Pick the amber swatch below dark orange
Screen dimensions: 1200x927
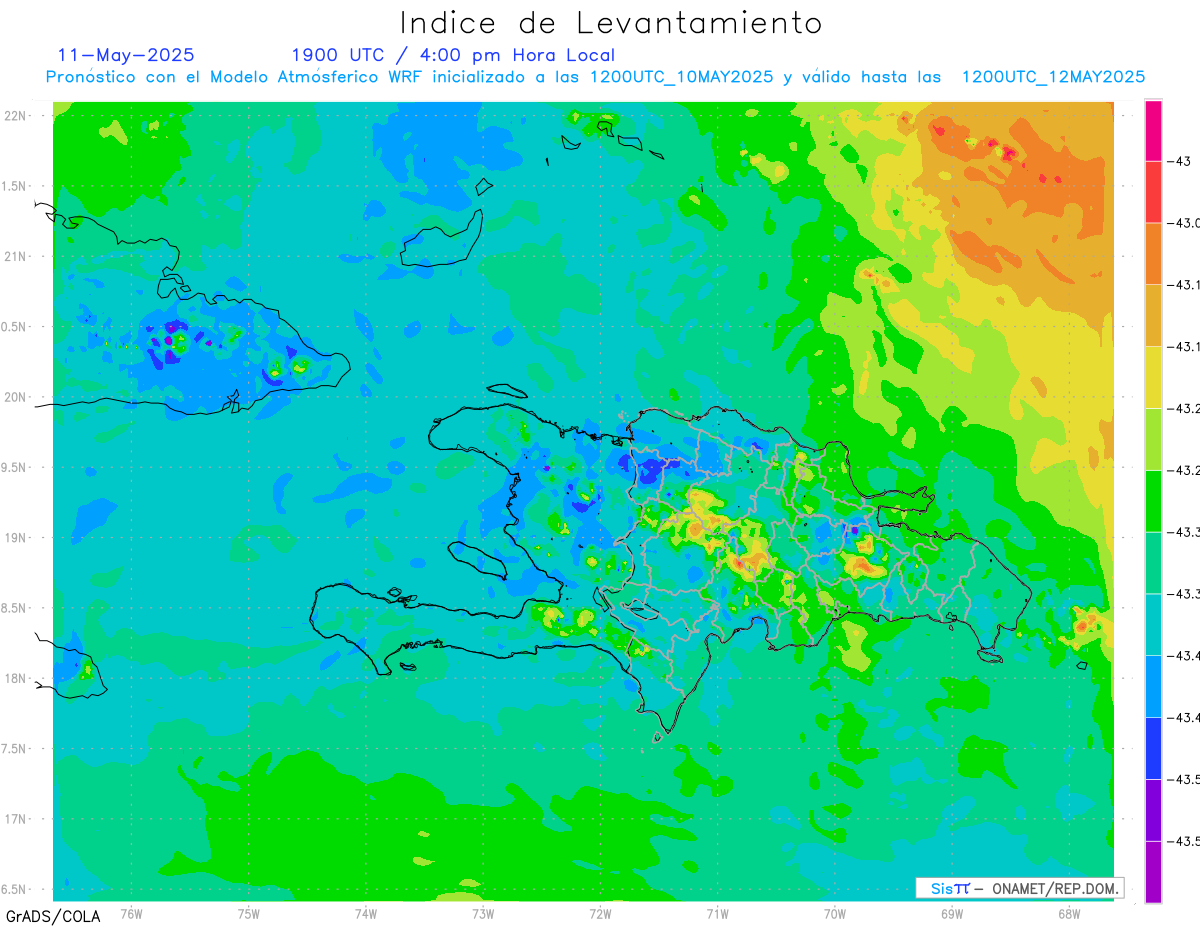(1153, 316)
